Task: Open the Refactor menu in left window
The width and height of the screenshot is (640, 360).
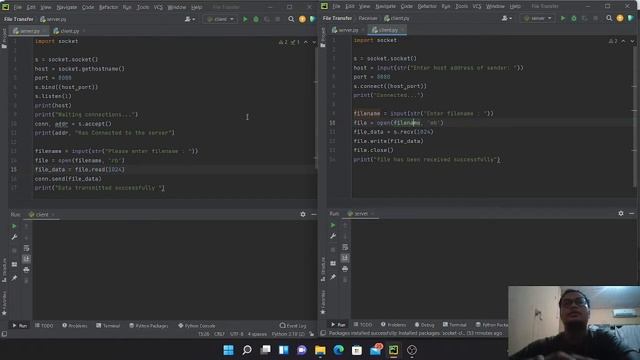Action: 109,7
